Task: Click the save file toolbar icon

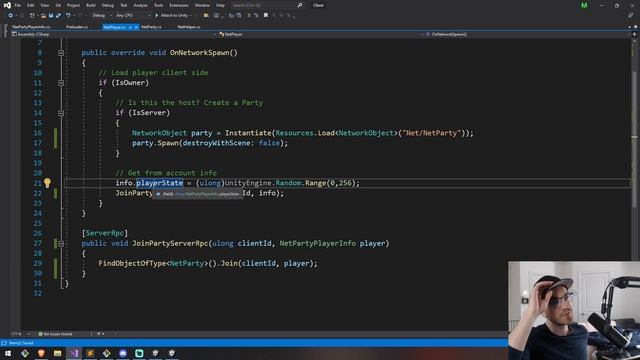Action: click(x=51, y=16)
